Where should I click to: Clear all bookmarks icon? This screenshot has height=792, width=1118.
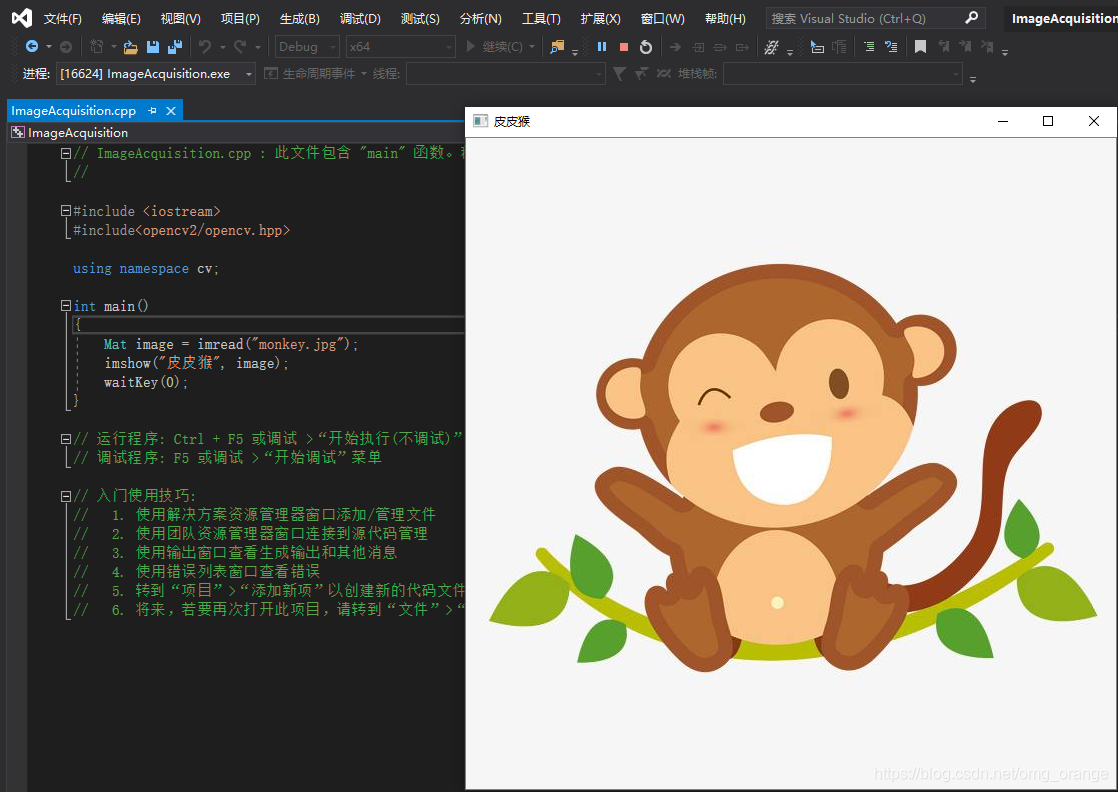tap(987, 46)
